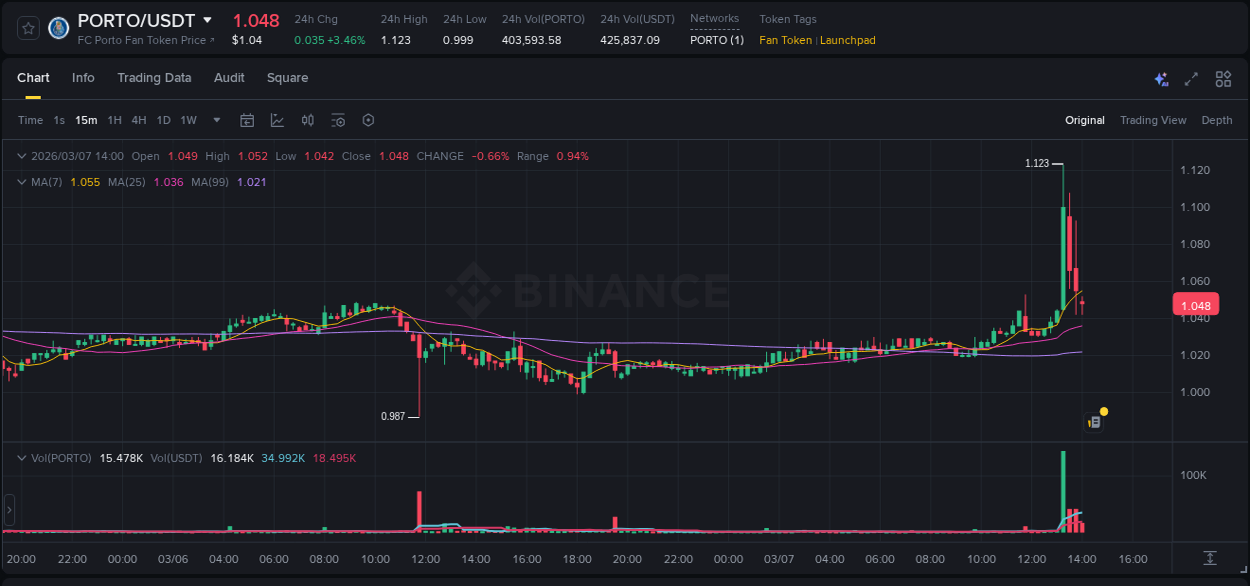Switch to the Trading Data tab
This screenshot has height=586, width=1250.
tap(154, 78)
